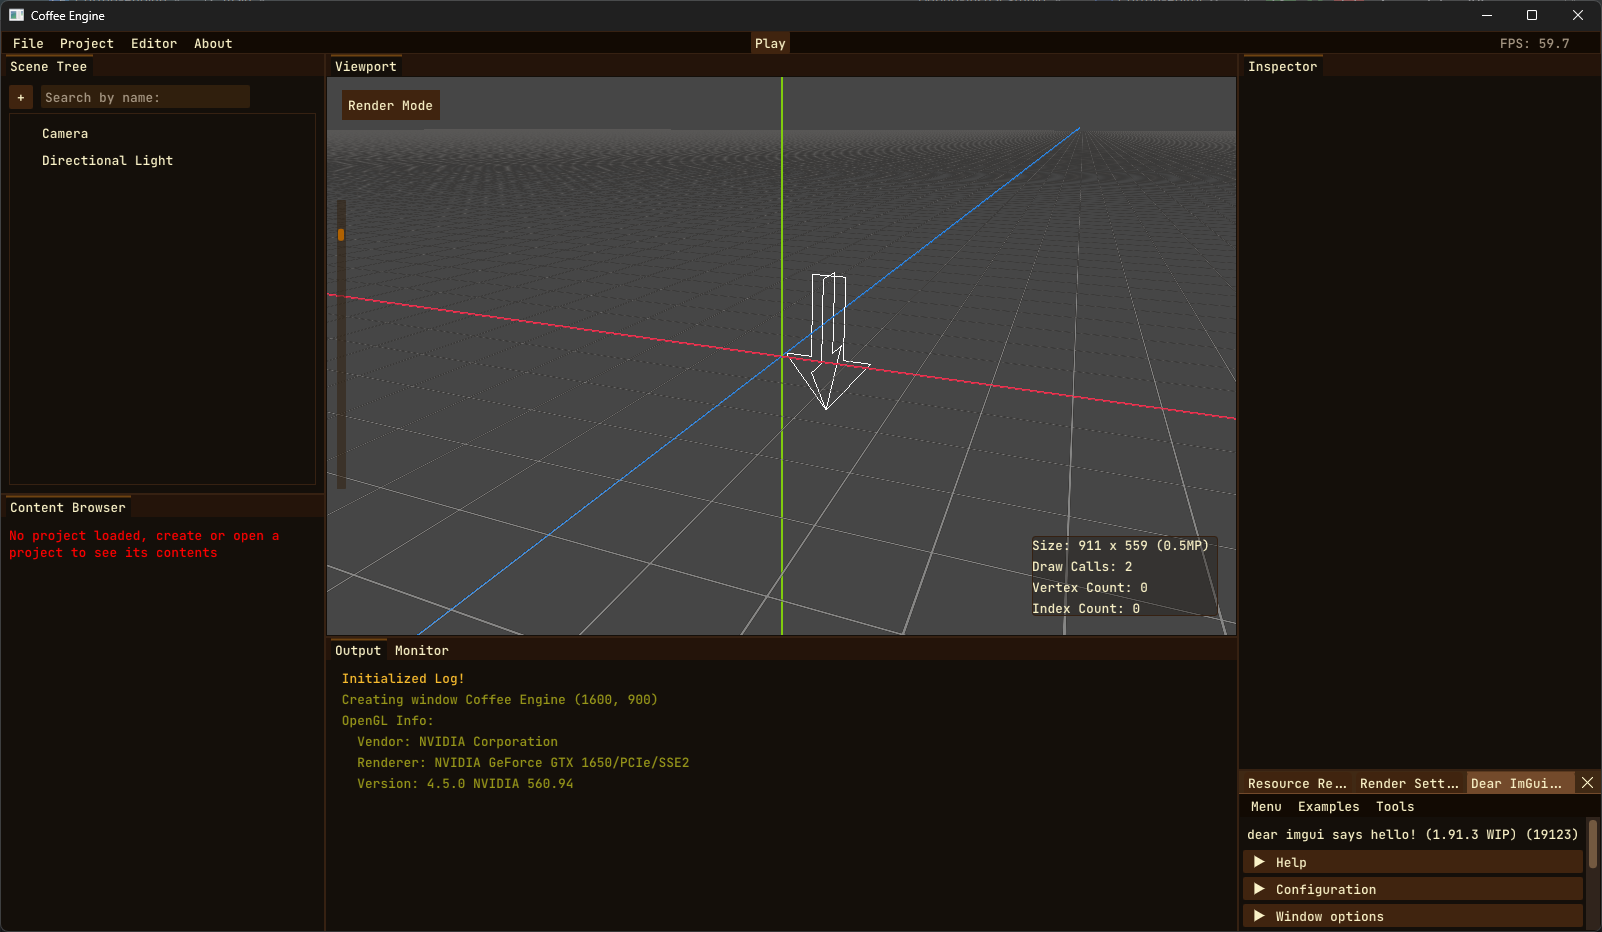The height and width of the screenshot is (932, 1602).
Task: Open the File menu
Action: pyautogui.click(x=28, y=43)
